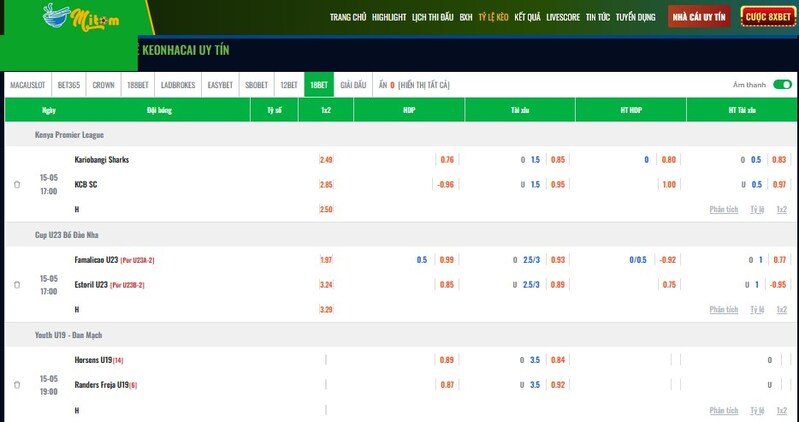The image size is (799, 422).
Task: Open BXH menu item
Action: pyautogui.click(x=466, y=17)
